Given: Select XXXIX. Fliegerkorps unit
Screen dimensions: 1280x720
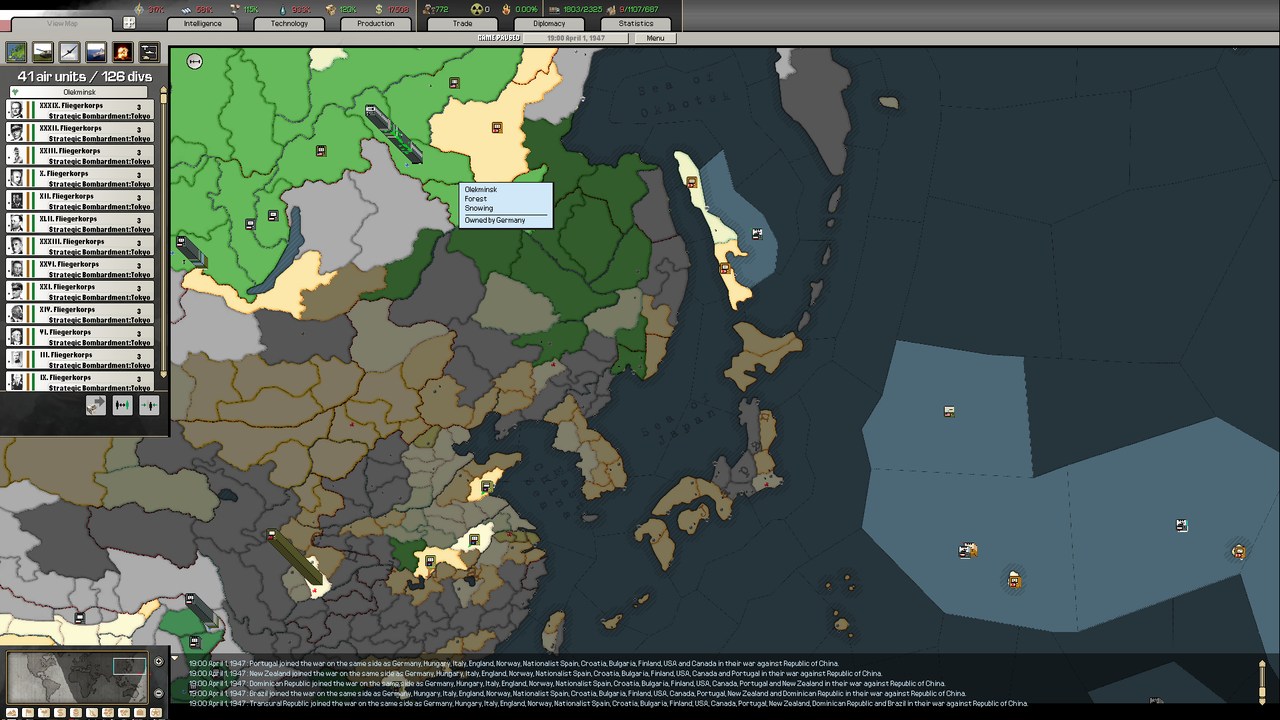Looking at the screenshot, I should 80,110.
